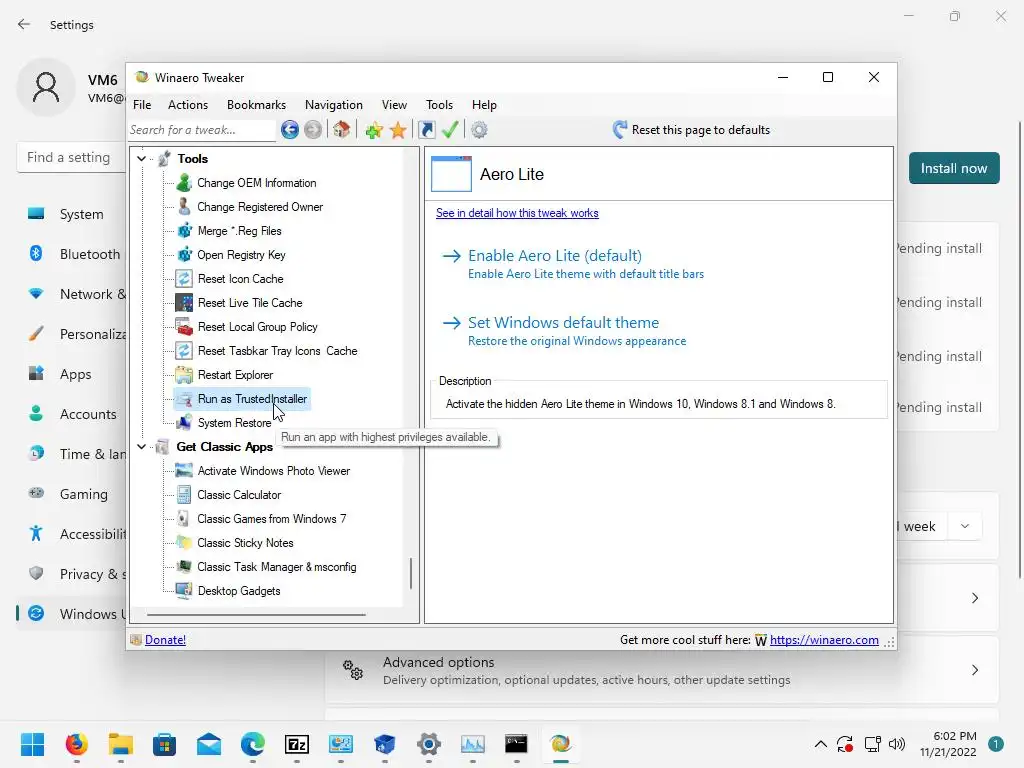Image resolution: width=1024 pixels, height=768 pixels.
Task: Click Enable Aero Lite (default)
Action: coord(554,255)
